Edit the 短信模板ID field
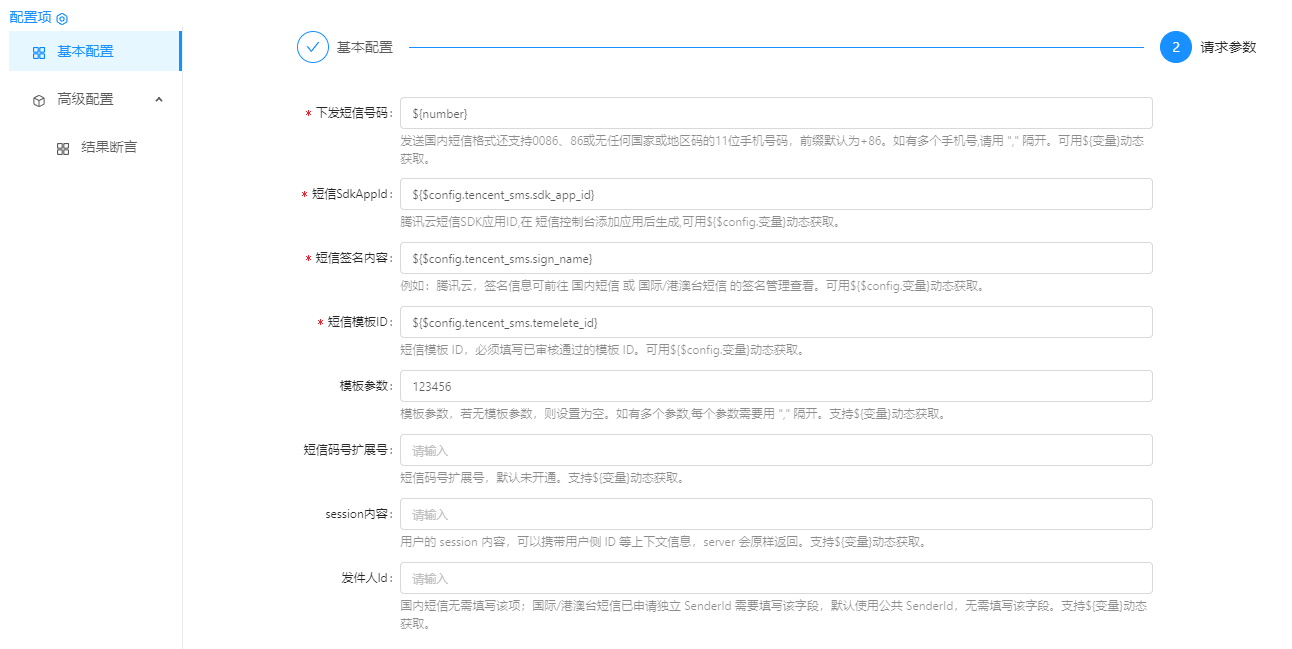This screenshot has width=1292, height=649. [775, 322]
